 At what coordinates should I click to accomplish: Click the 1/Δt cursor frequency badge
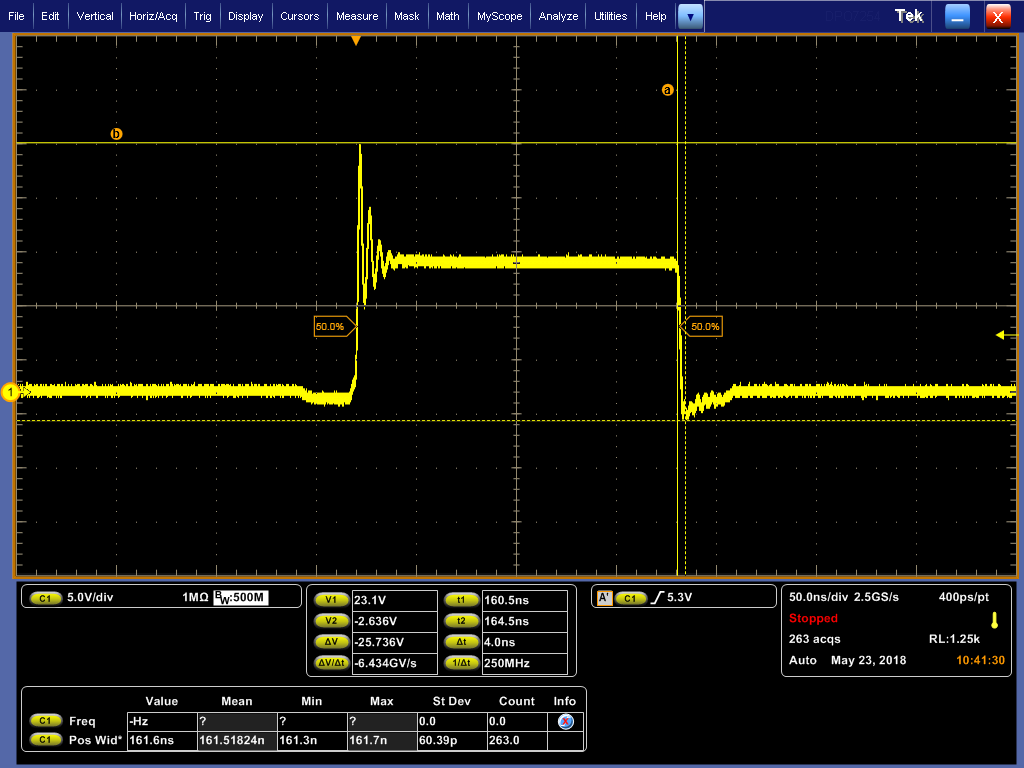(x=461, y=663)
